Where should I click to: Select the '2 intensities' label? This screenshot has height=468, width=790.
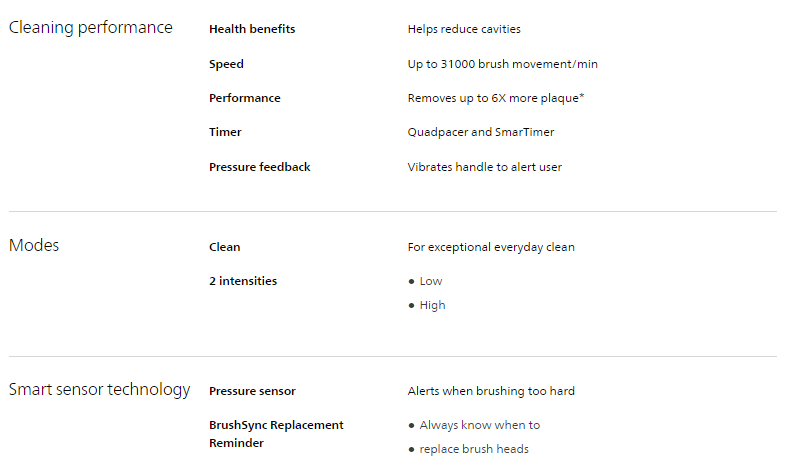click(243, 281)
